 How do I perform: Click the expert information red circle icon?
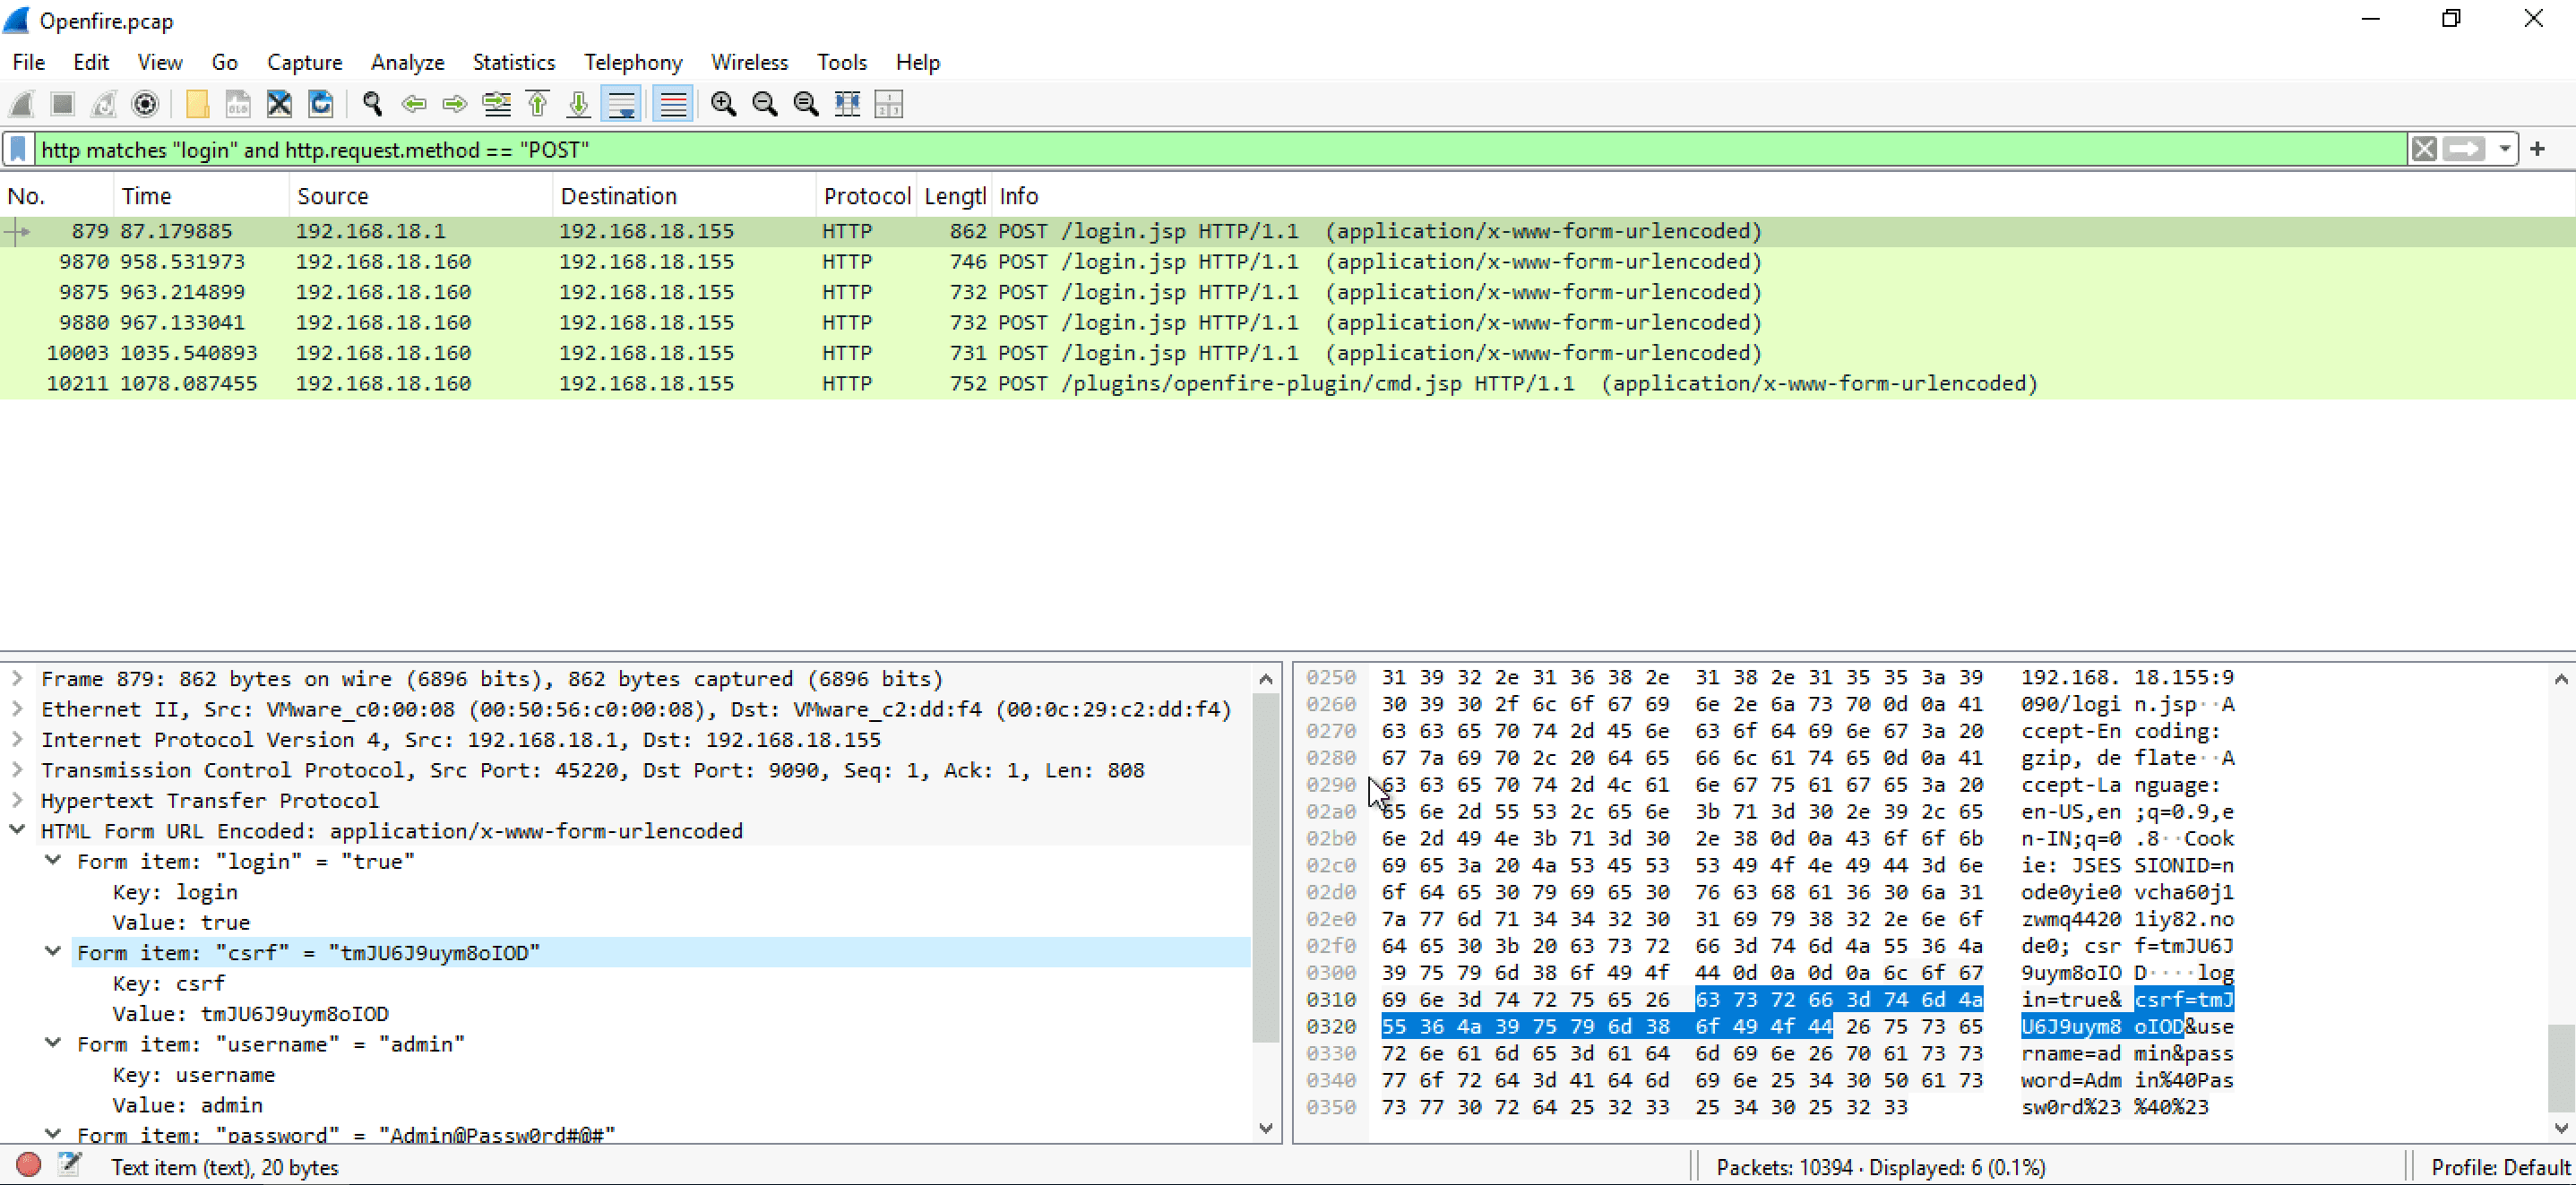tap(28, 1165)
